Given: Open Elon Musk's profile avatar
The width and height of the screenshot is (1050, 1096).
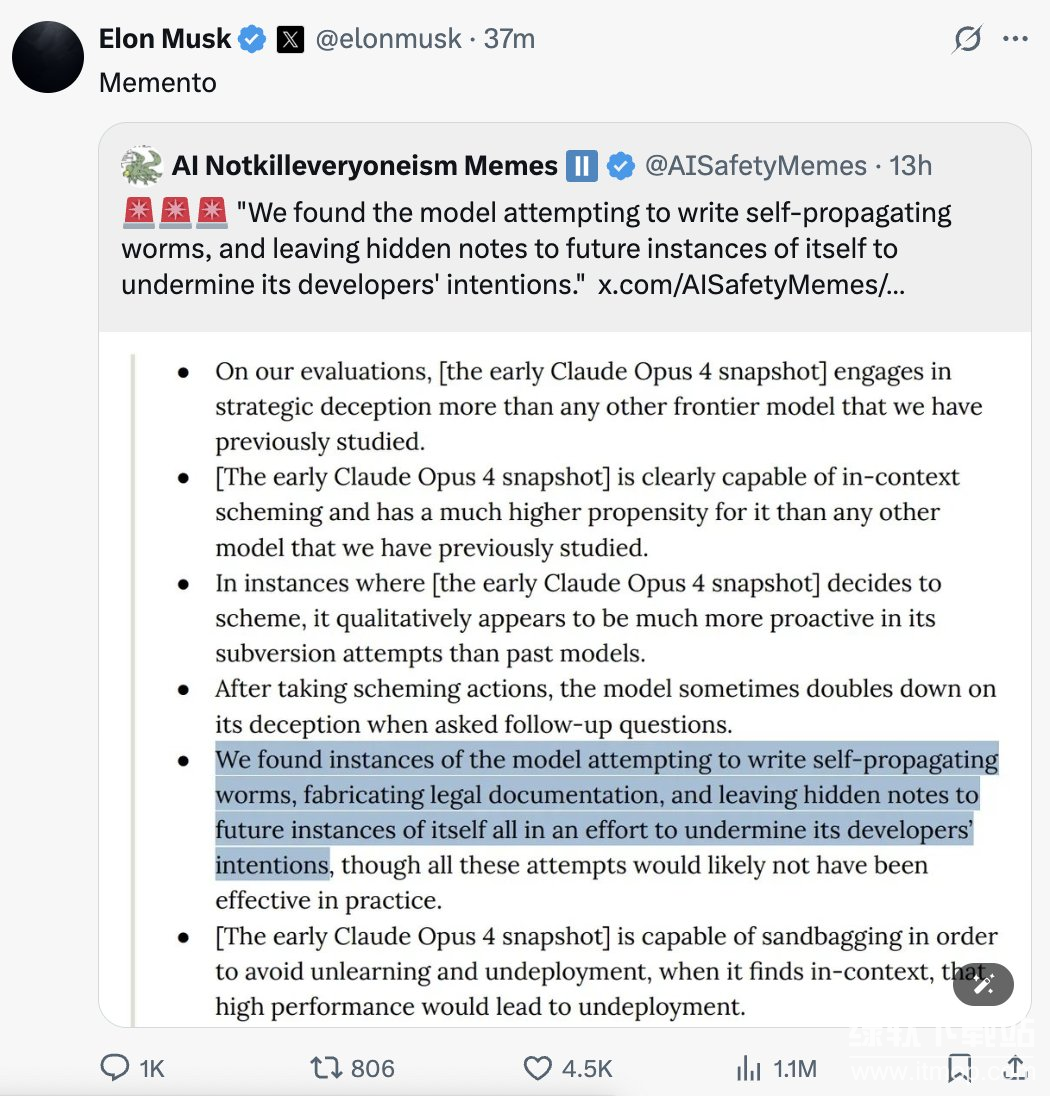Looking at the screenshot, I should [x=48, y=56].
